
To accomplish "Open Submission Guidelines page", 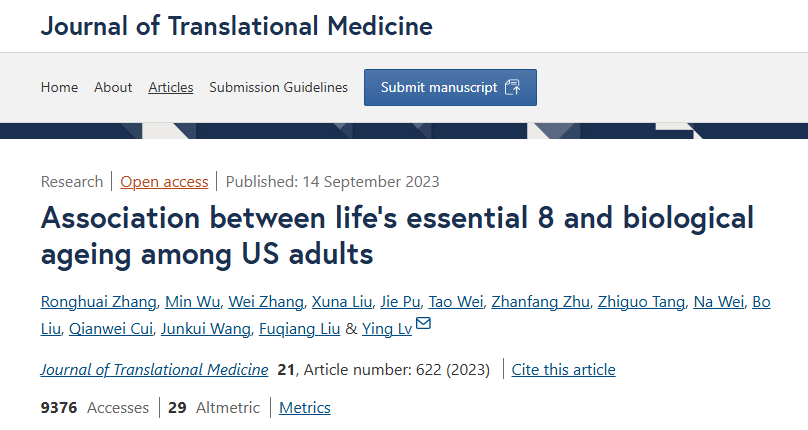I will (278, 87).
